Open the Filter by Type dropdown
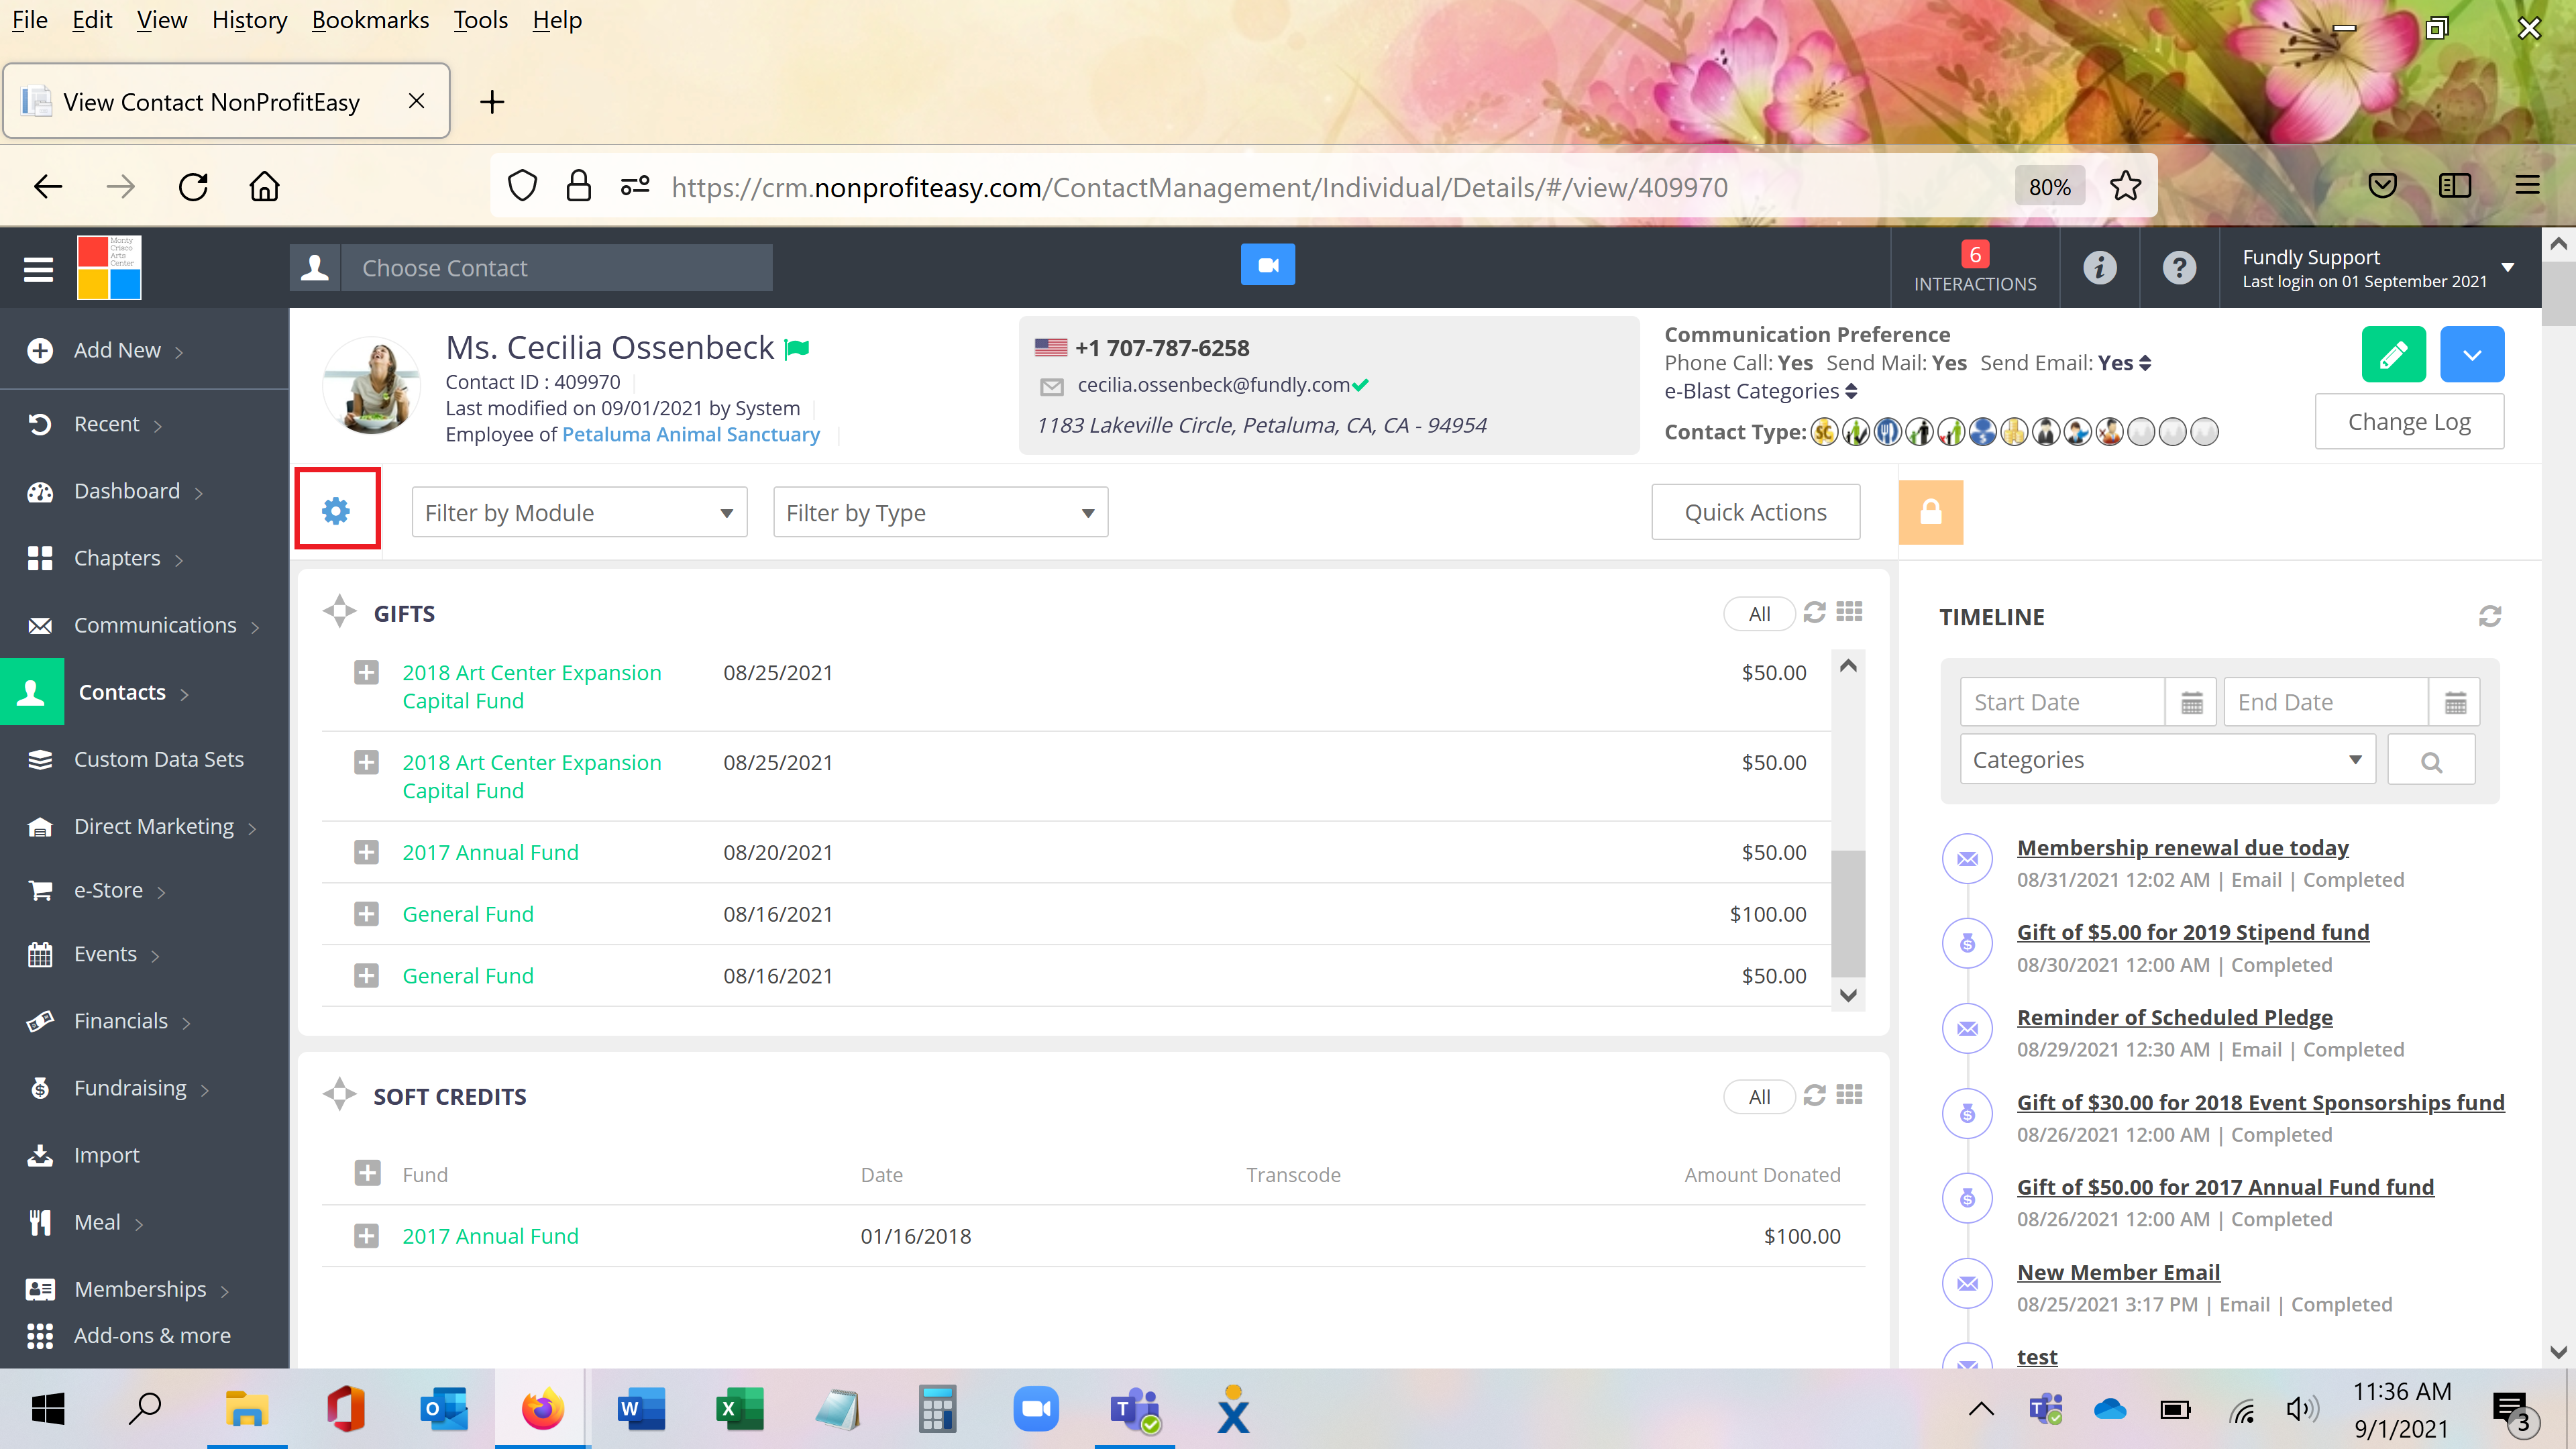The width and height of the screenshot is (2576, 1449). pyautogui.click(x=940, y=512)
